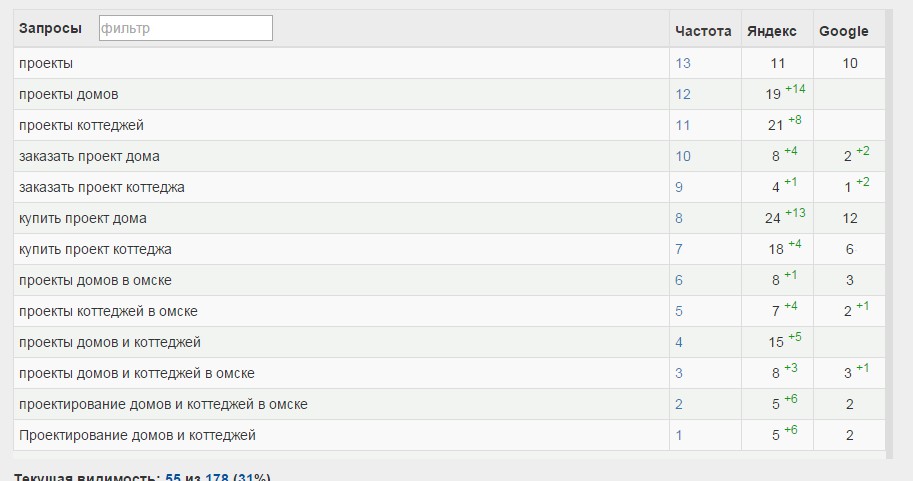This screenshot has width=913, height=481.
Task: Click frequency link 9 for заказать проект коттеджа
Action: 680,187
